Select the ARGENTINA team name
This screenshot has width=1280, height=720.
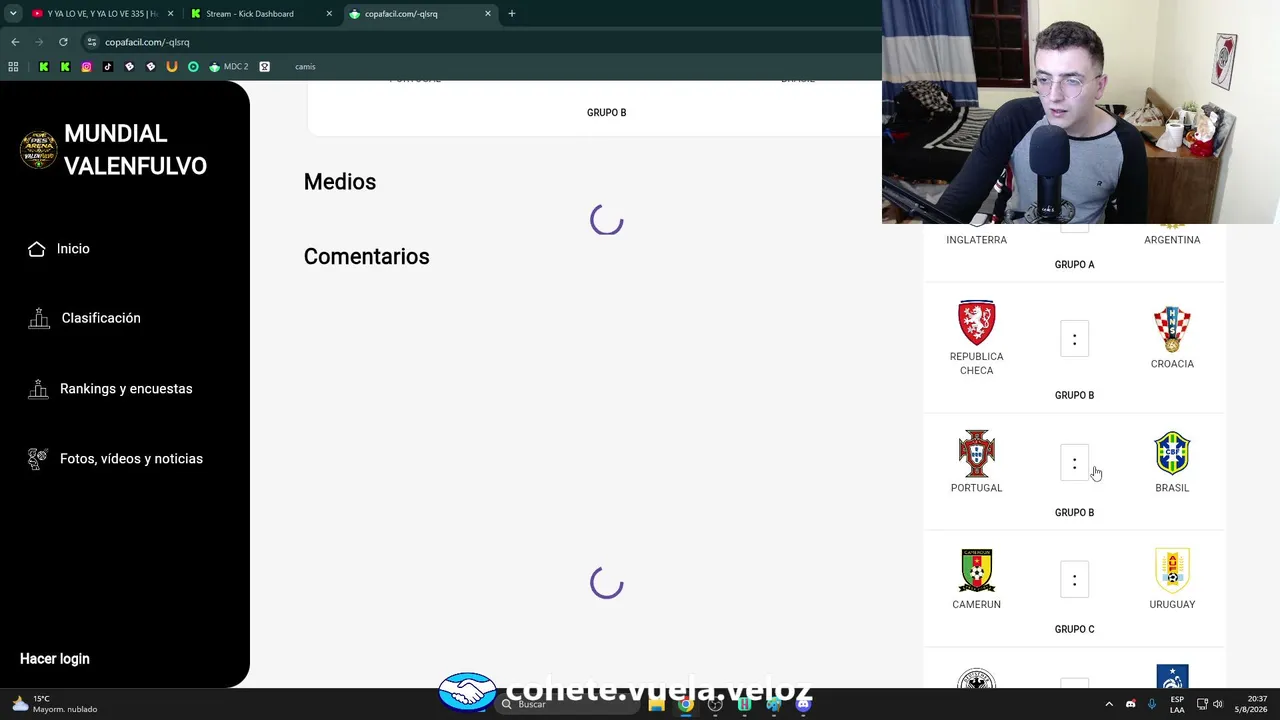(x=1172, y=240)
